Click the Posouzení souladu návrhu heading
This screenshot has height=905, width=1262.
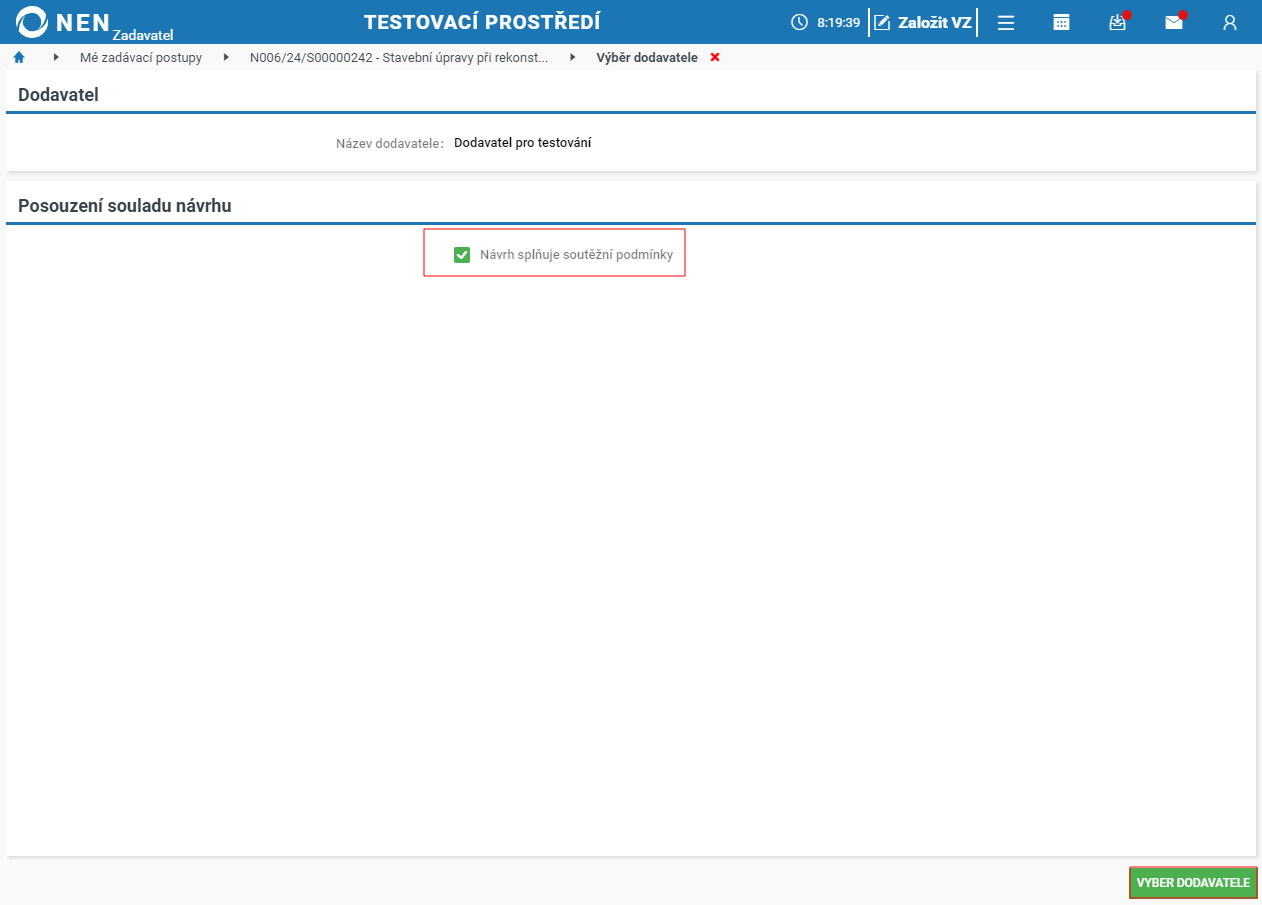(x=125, y=206)
